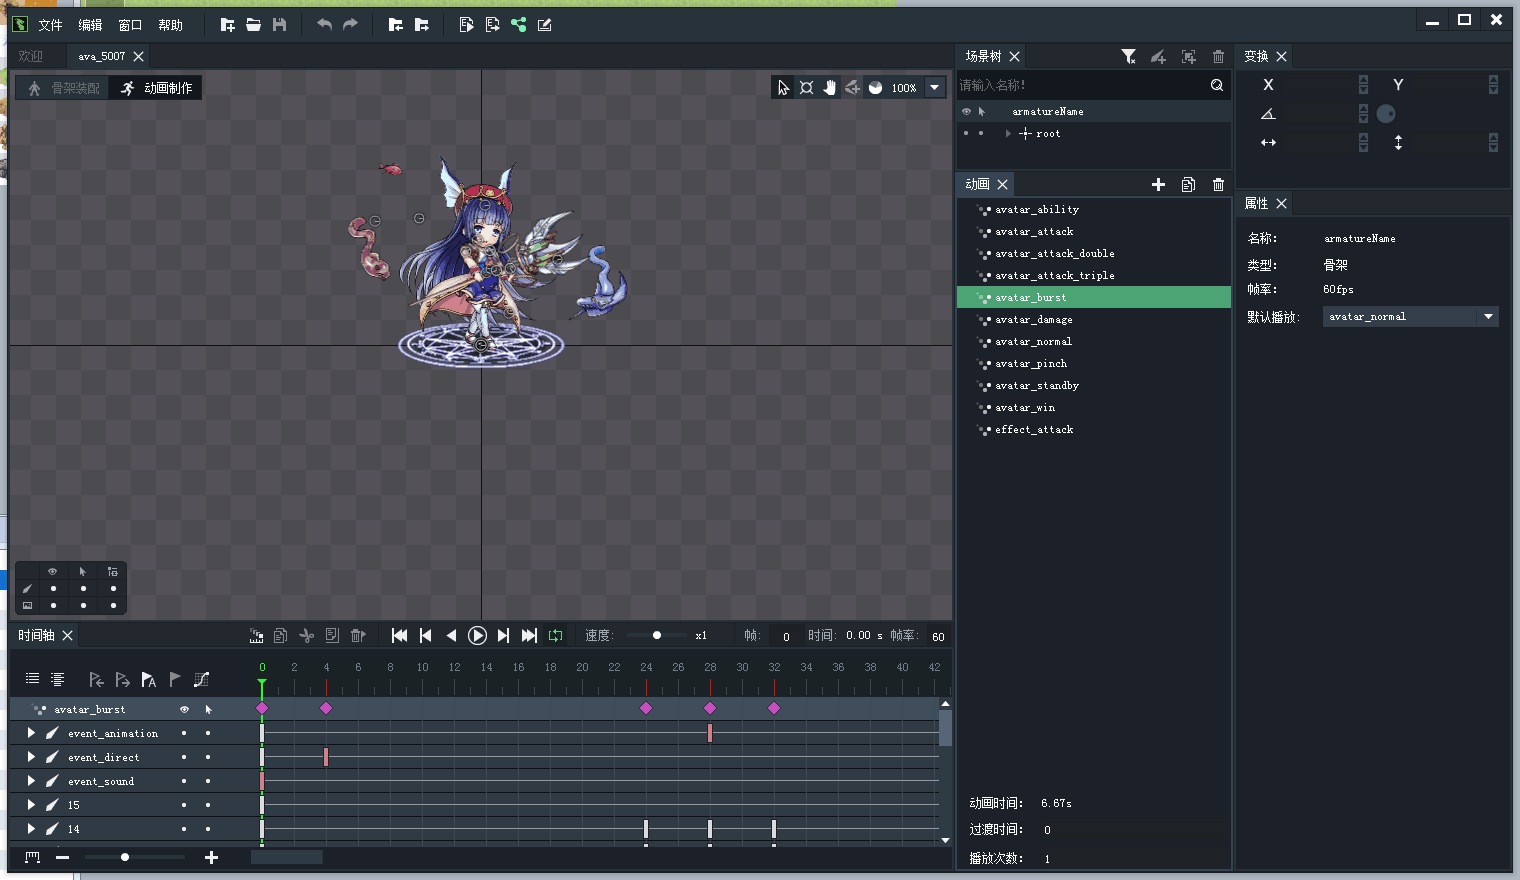The height and width of the screenshot is (880, 1520).
Task: Zoom out timeline with minus icon
Action: click(62, 857)
